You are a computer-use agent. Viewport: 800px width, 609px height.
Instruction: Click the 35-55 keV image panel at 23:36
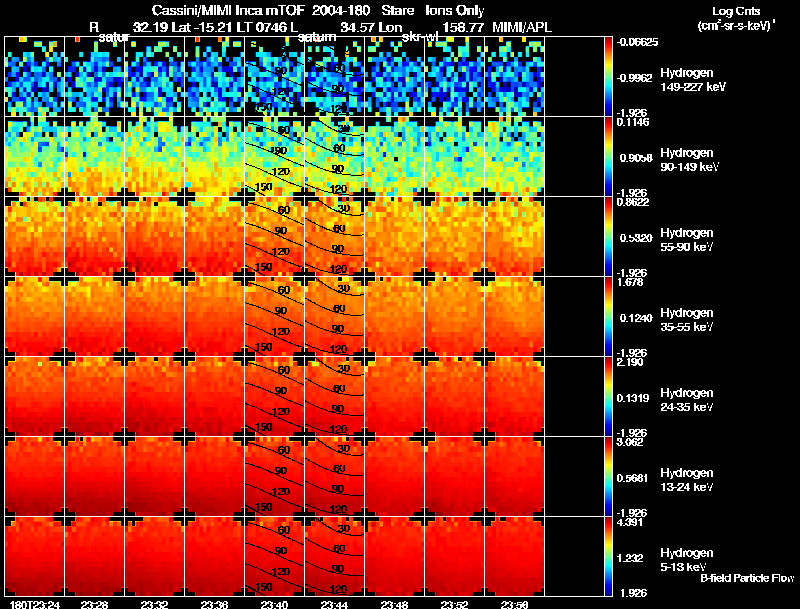coord(214,317)
